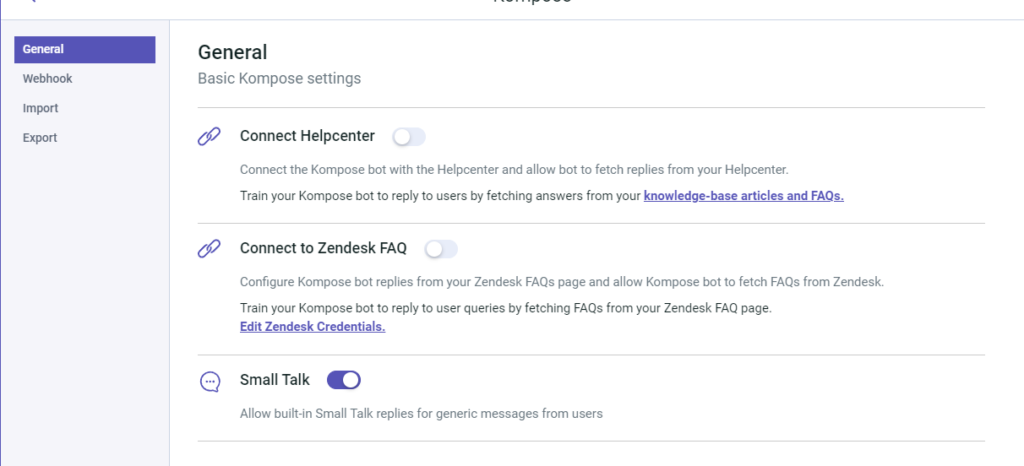Open the Import section
Viewport: 1024px width, 466px height.
[x=40, y=108]
